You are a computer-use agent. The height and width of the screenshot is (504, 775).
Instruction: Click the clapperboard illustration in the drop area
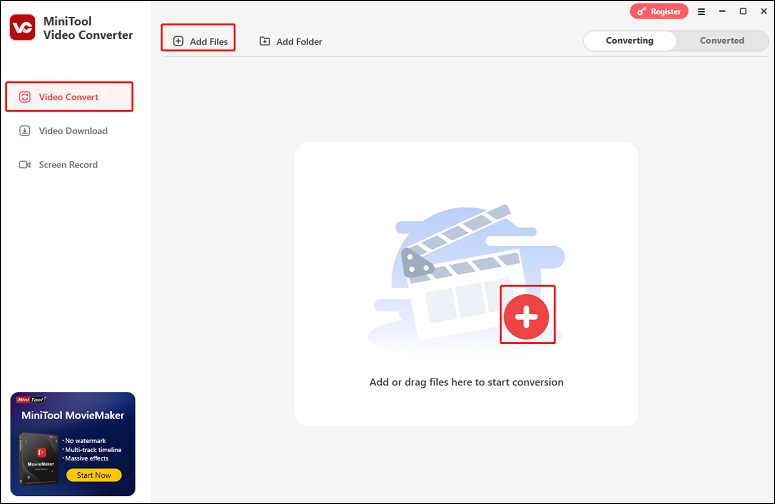coord(466,278)
